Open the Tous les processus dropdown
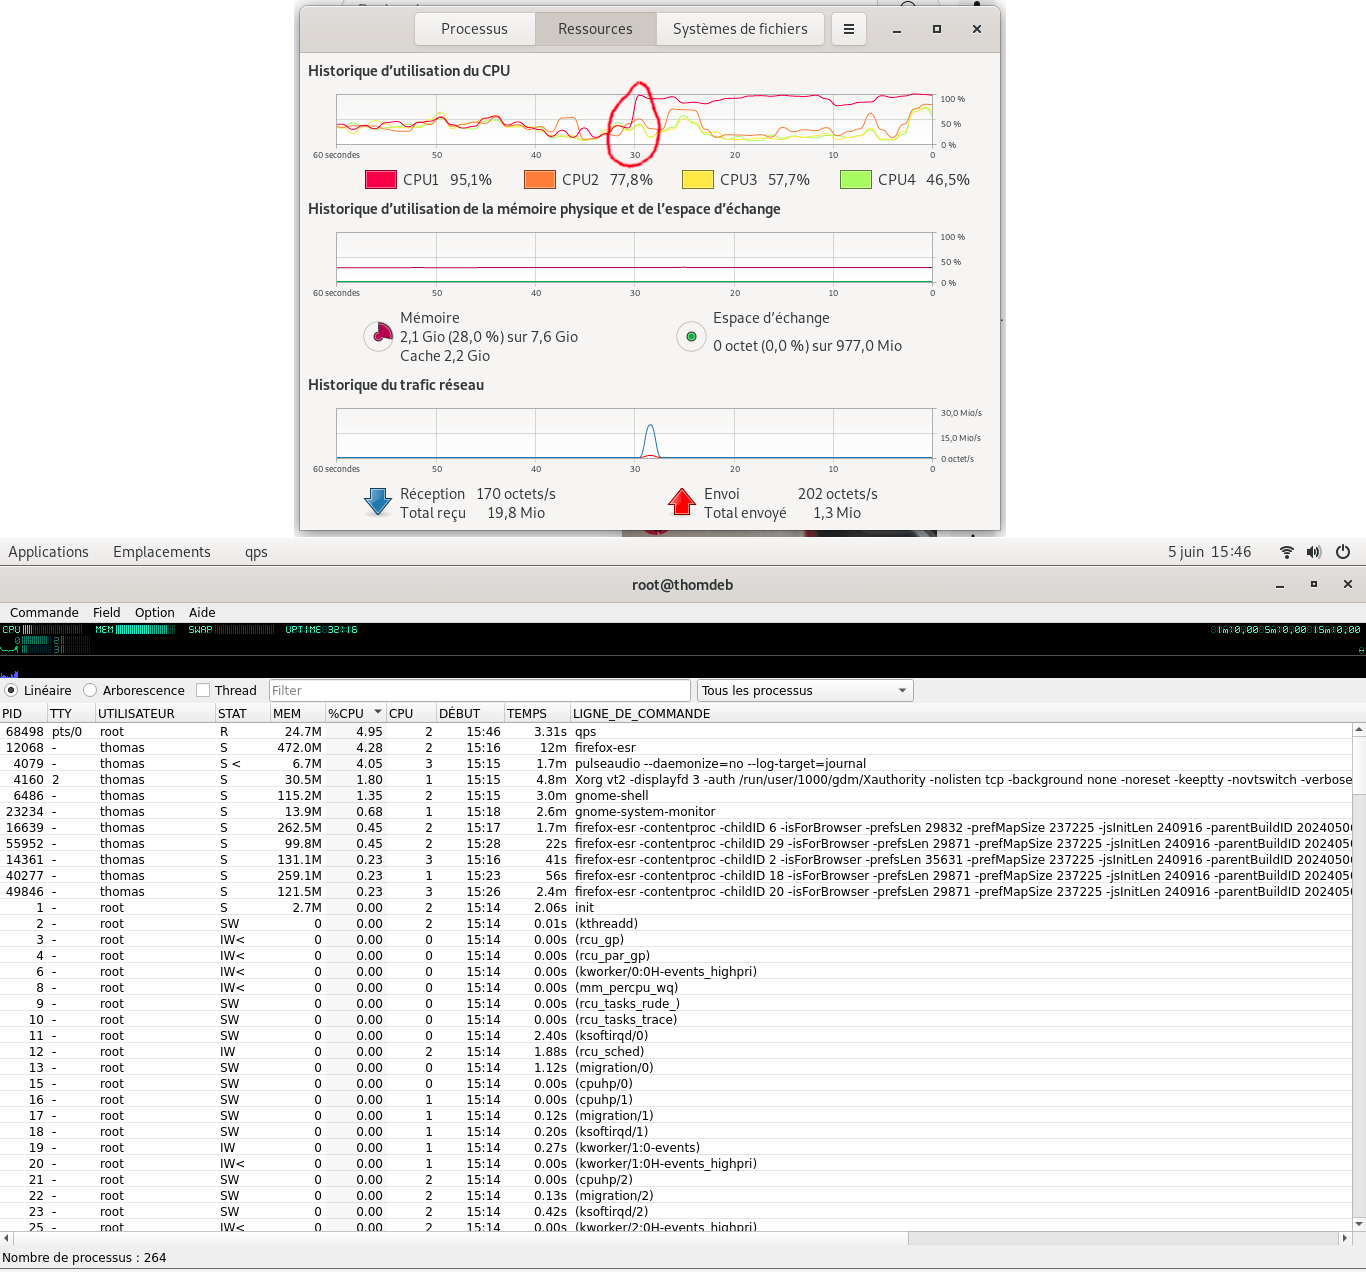The width and height of the screenshot is (1366, 1272). (805, 691)
